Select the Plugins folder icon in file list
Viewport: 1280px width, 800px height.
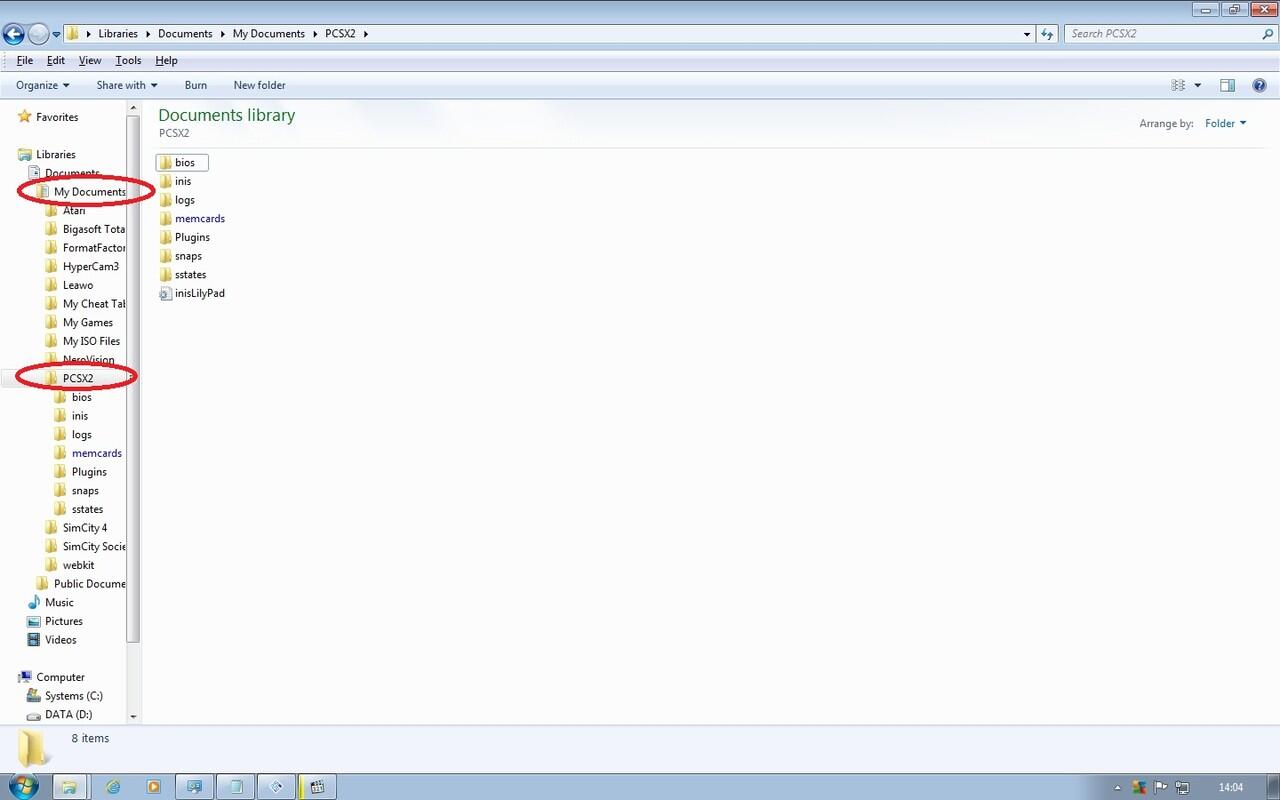[166, 238]
